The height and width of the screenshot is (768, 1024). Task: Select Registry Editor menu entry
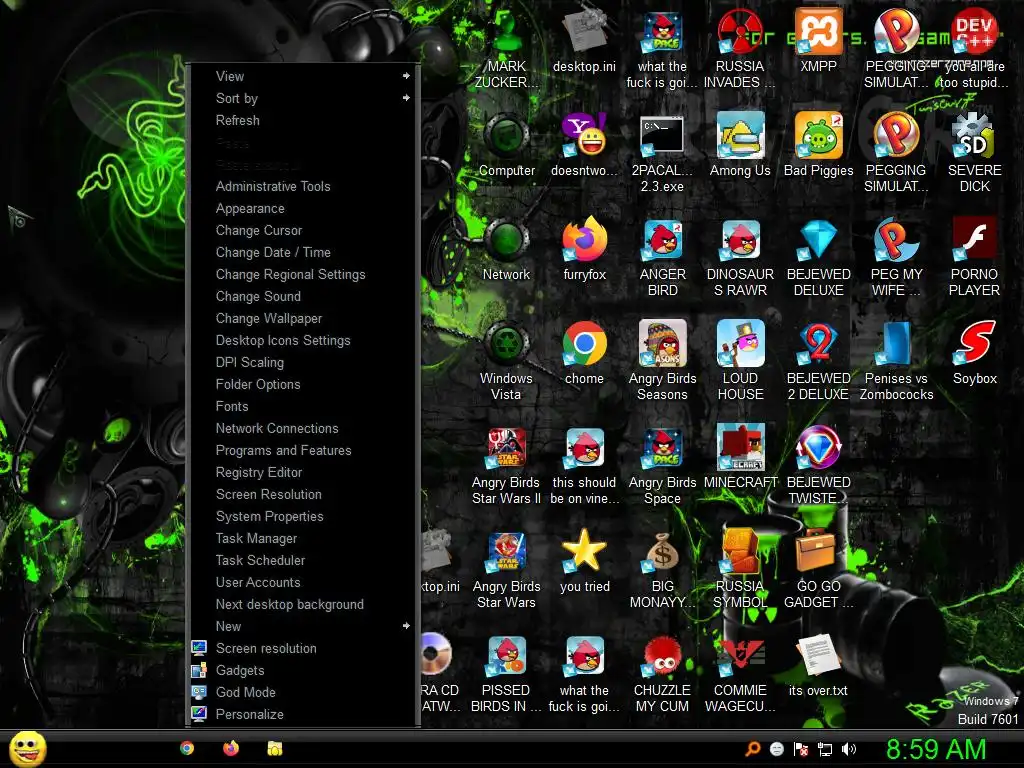click(x=303, y=472)
